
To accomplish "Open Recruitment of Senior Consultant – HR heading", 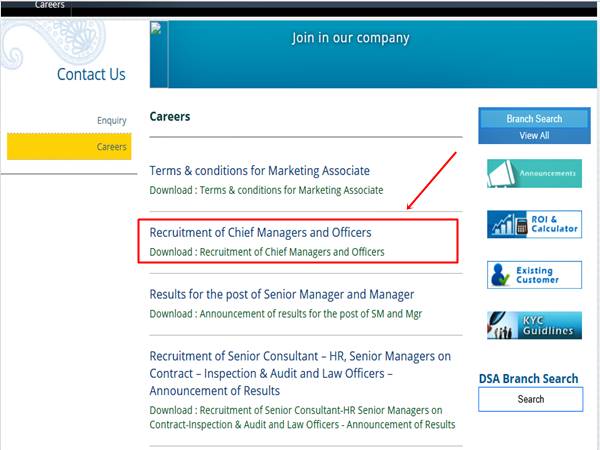I will tap(300, 373).
